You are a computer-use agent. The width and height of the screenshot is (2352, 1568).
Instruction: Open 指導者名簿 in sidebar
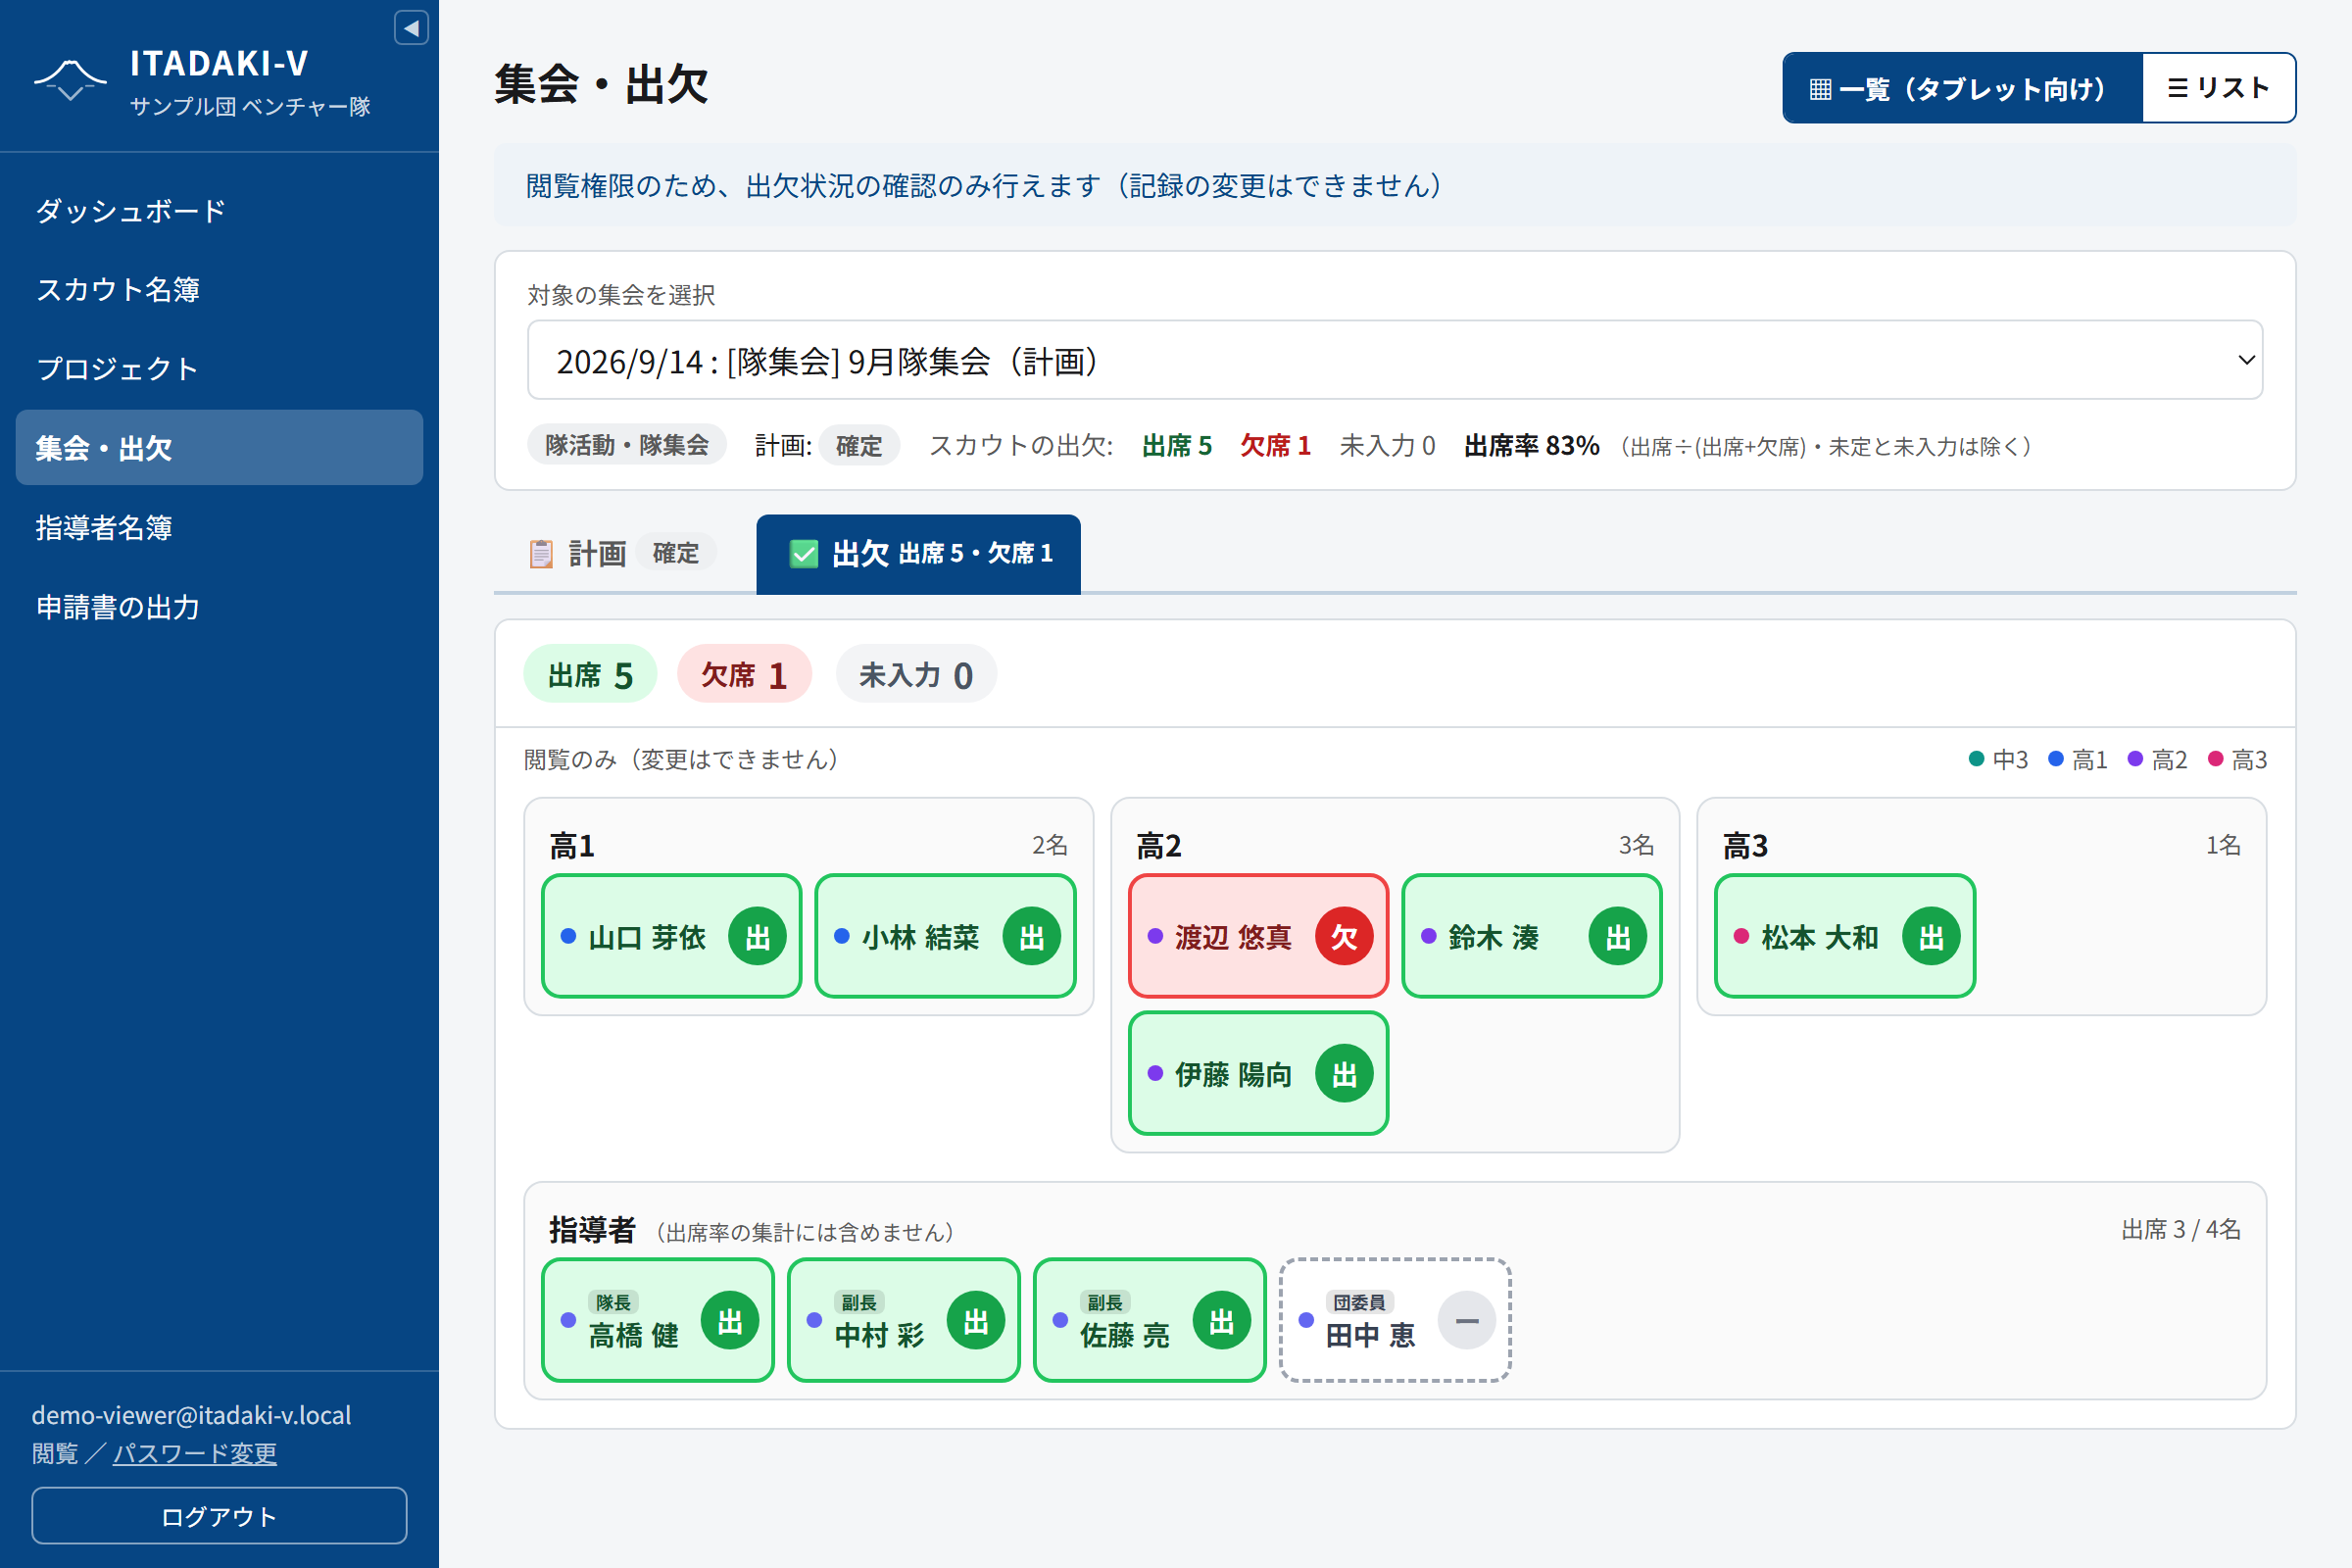pos(219,527)
